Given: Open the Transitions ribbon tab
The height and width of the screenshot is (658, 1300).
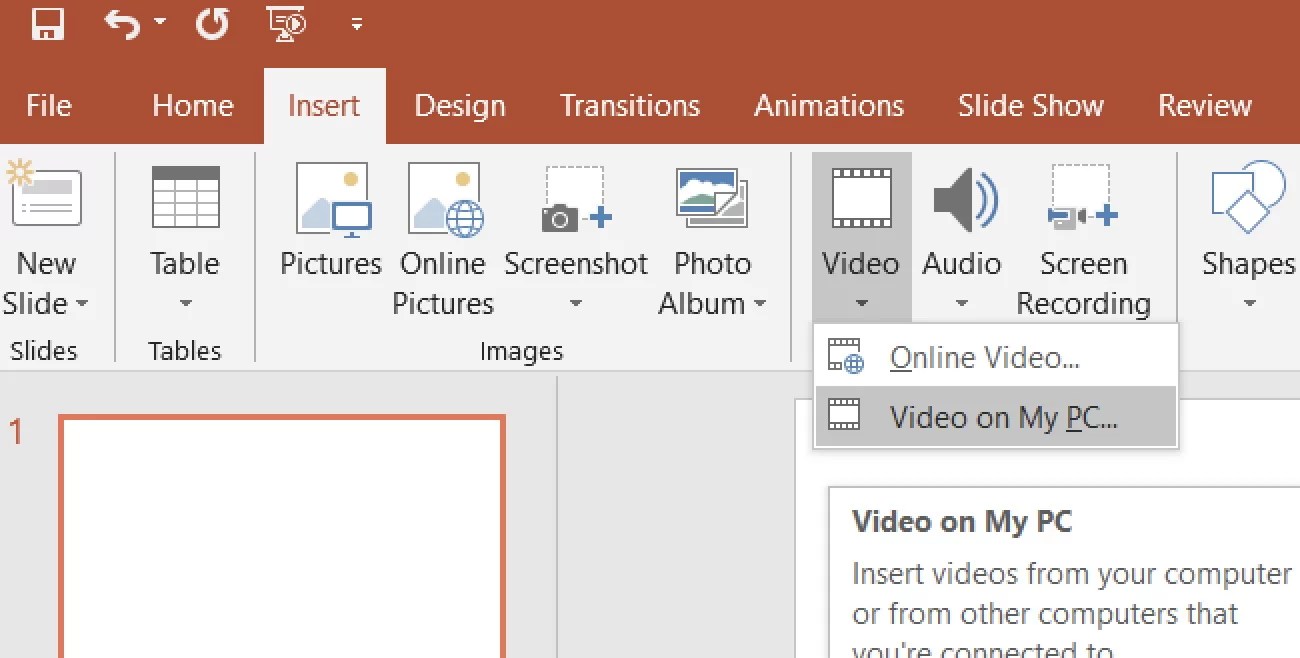Looking at the screenshot, I should (x=630, y=105).
